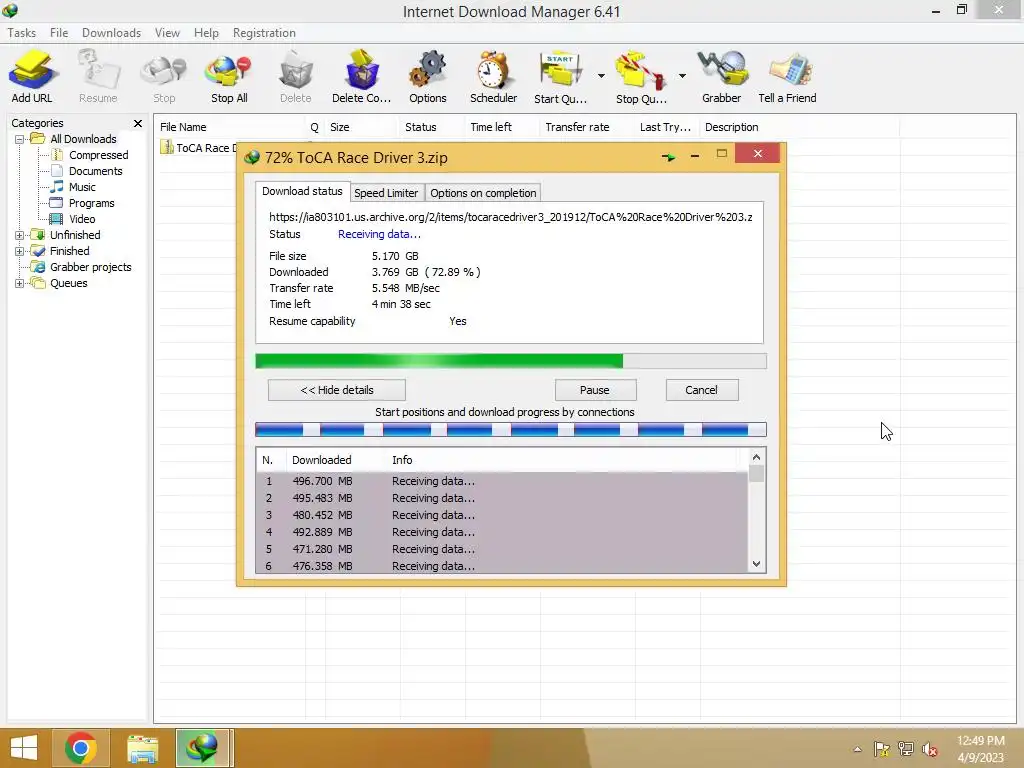Image resolution: width=1024 pixels, height=768 pixels.
Task: Open File Explorer from the taskbar
Action: [x=142, y=748]
